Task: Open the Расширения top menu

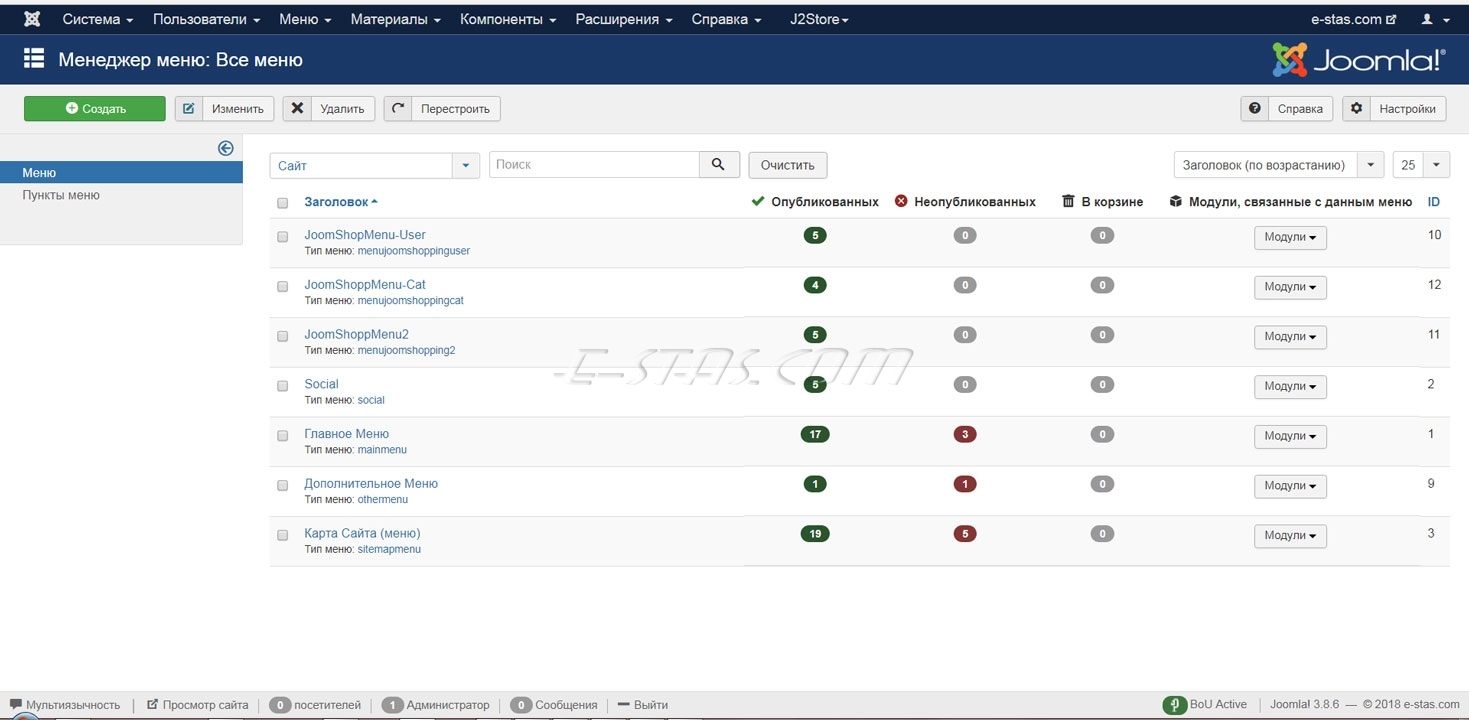Action: 624,19
